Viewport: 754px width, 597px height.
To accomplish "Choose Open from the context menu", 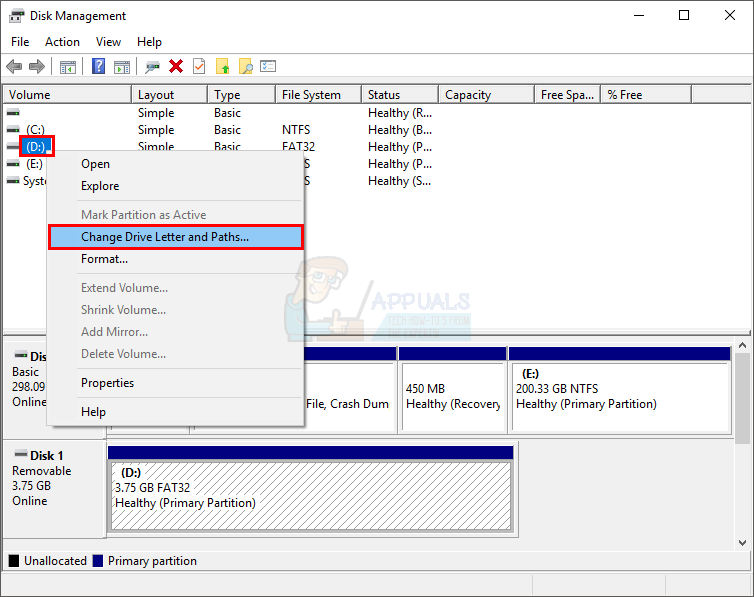I will click(176, 164).
